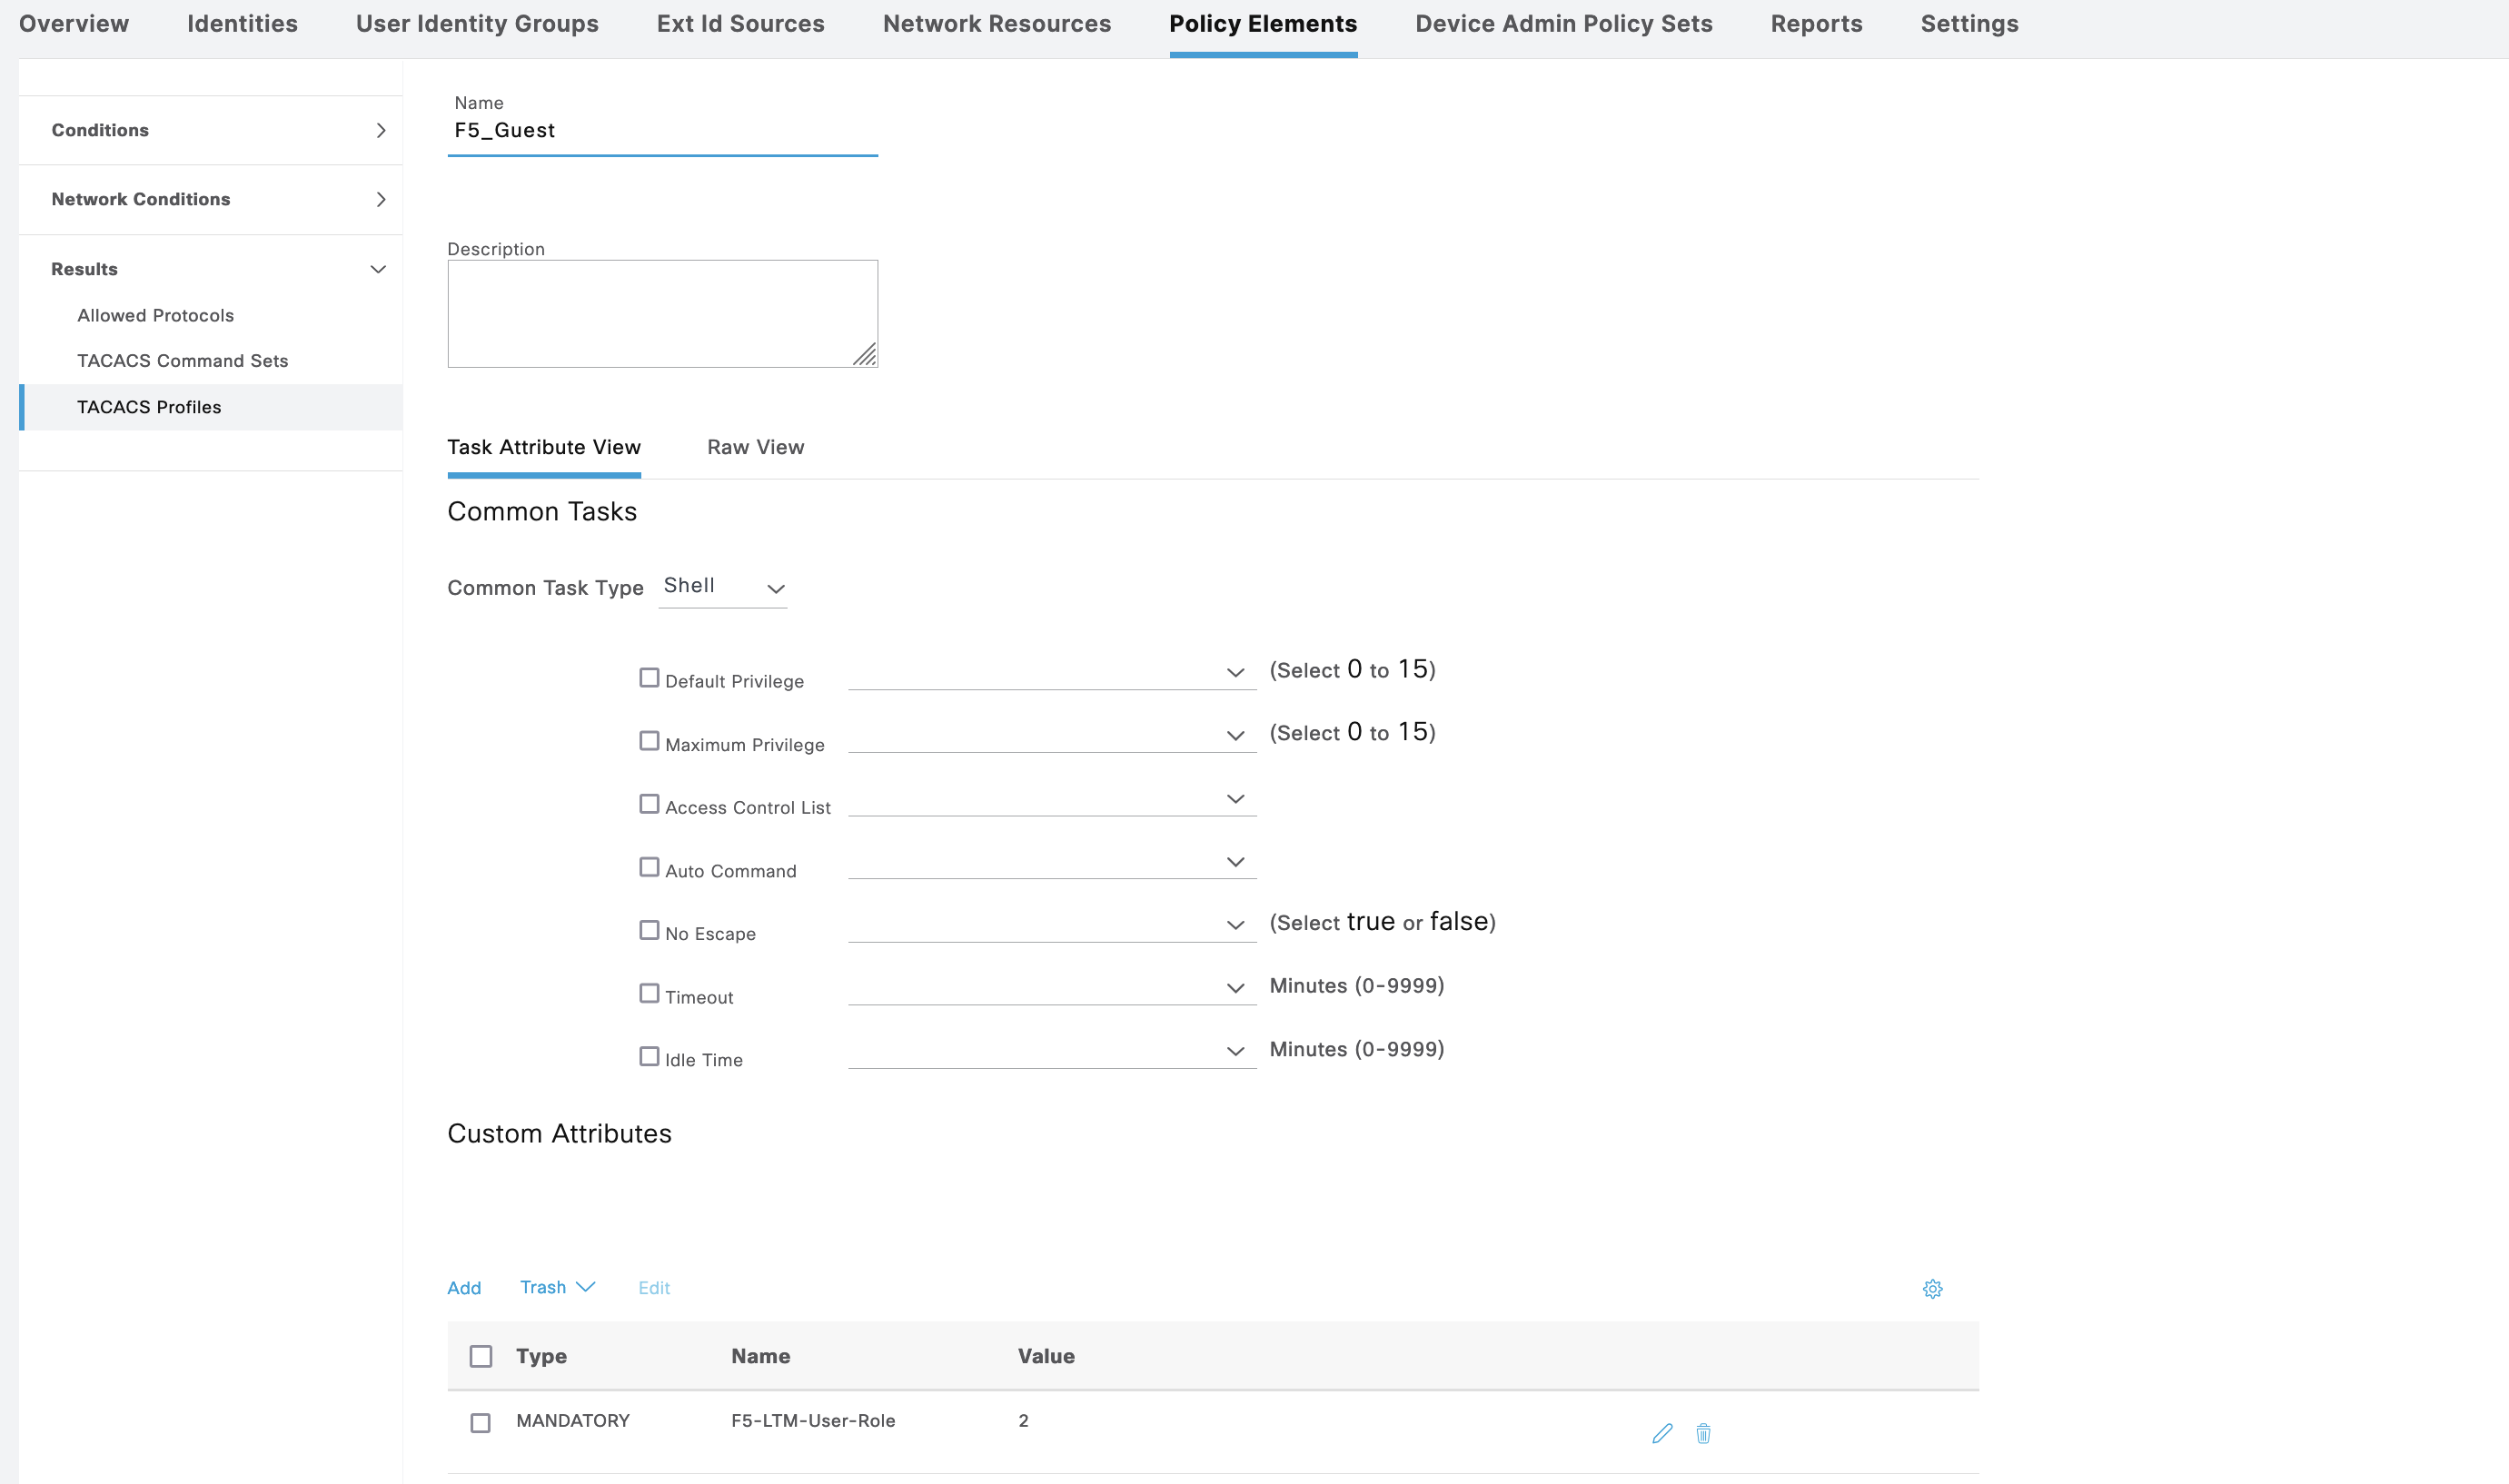Click the Add link for custom attributes

[464, 1288]
